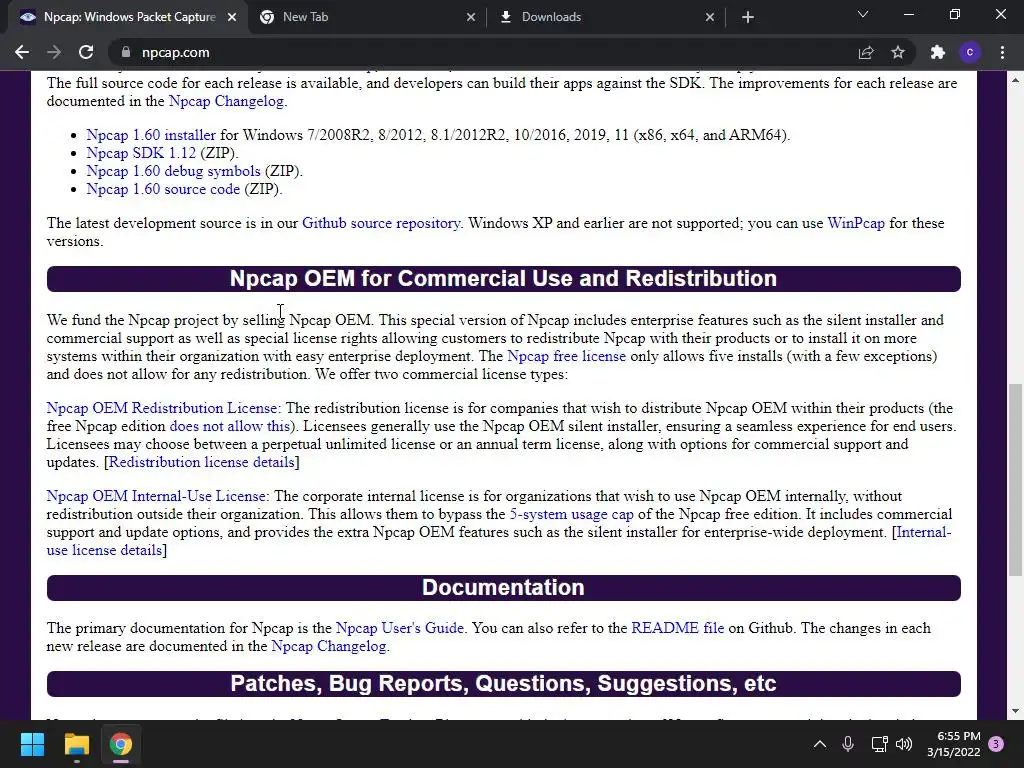Go back with the browser back arrow
Viewport: 1024px width, 768px height.
coord(22,52)
